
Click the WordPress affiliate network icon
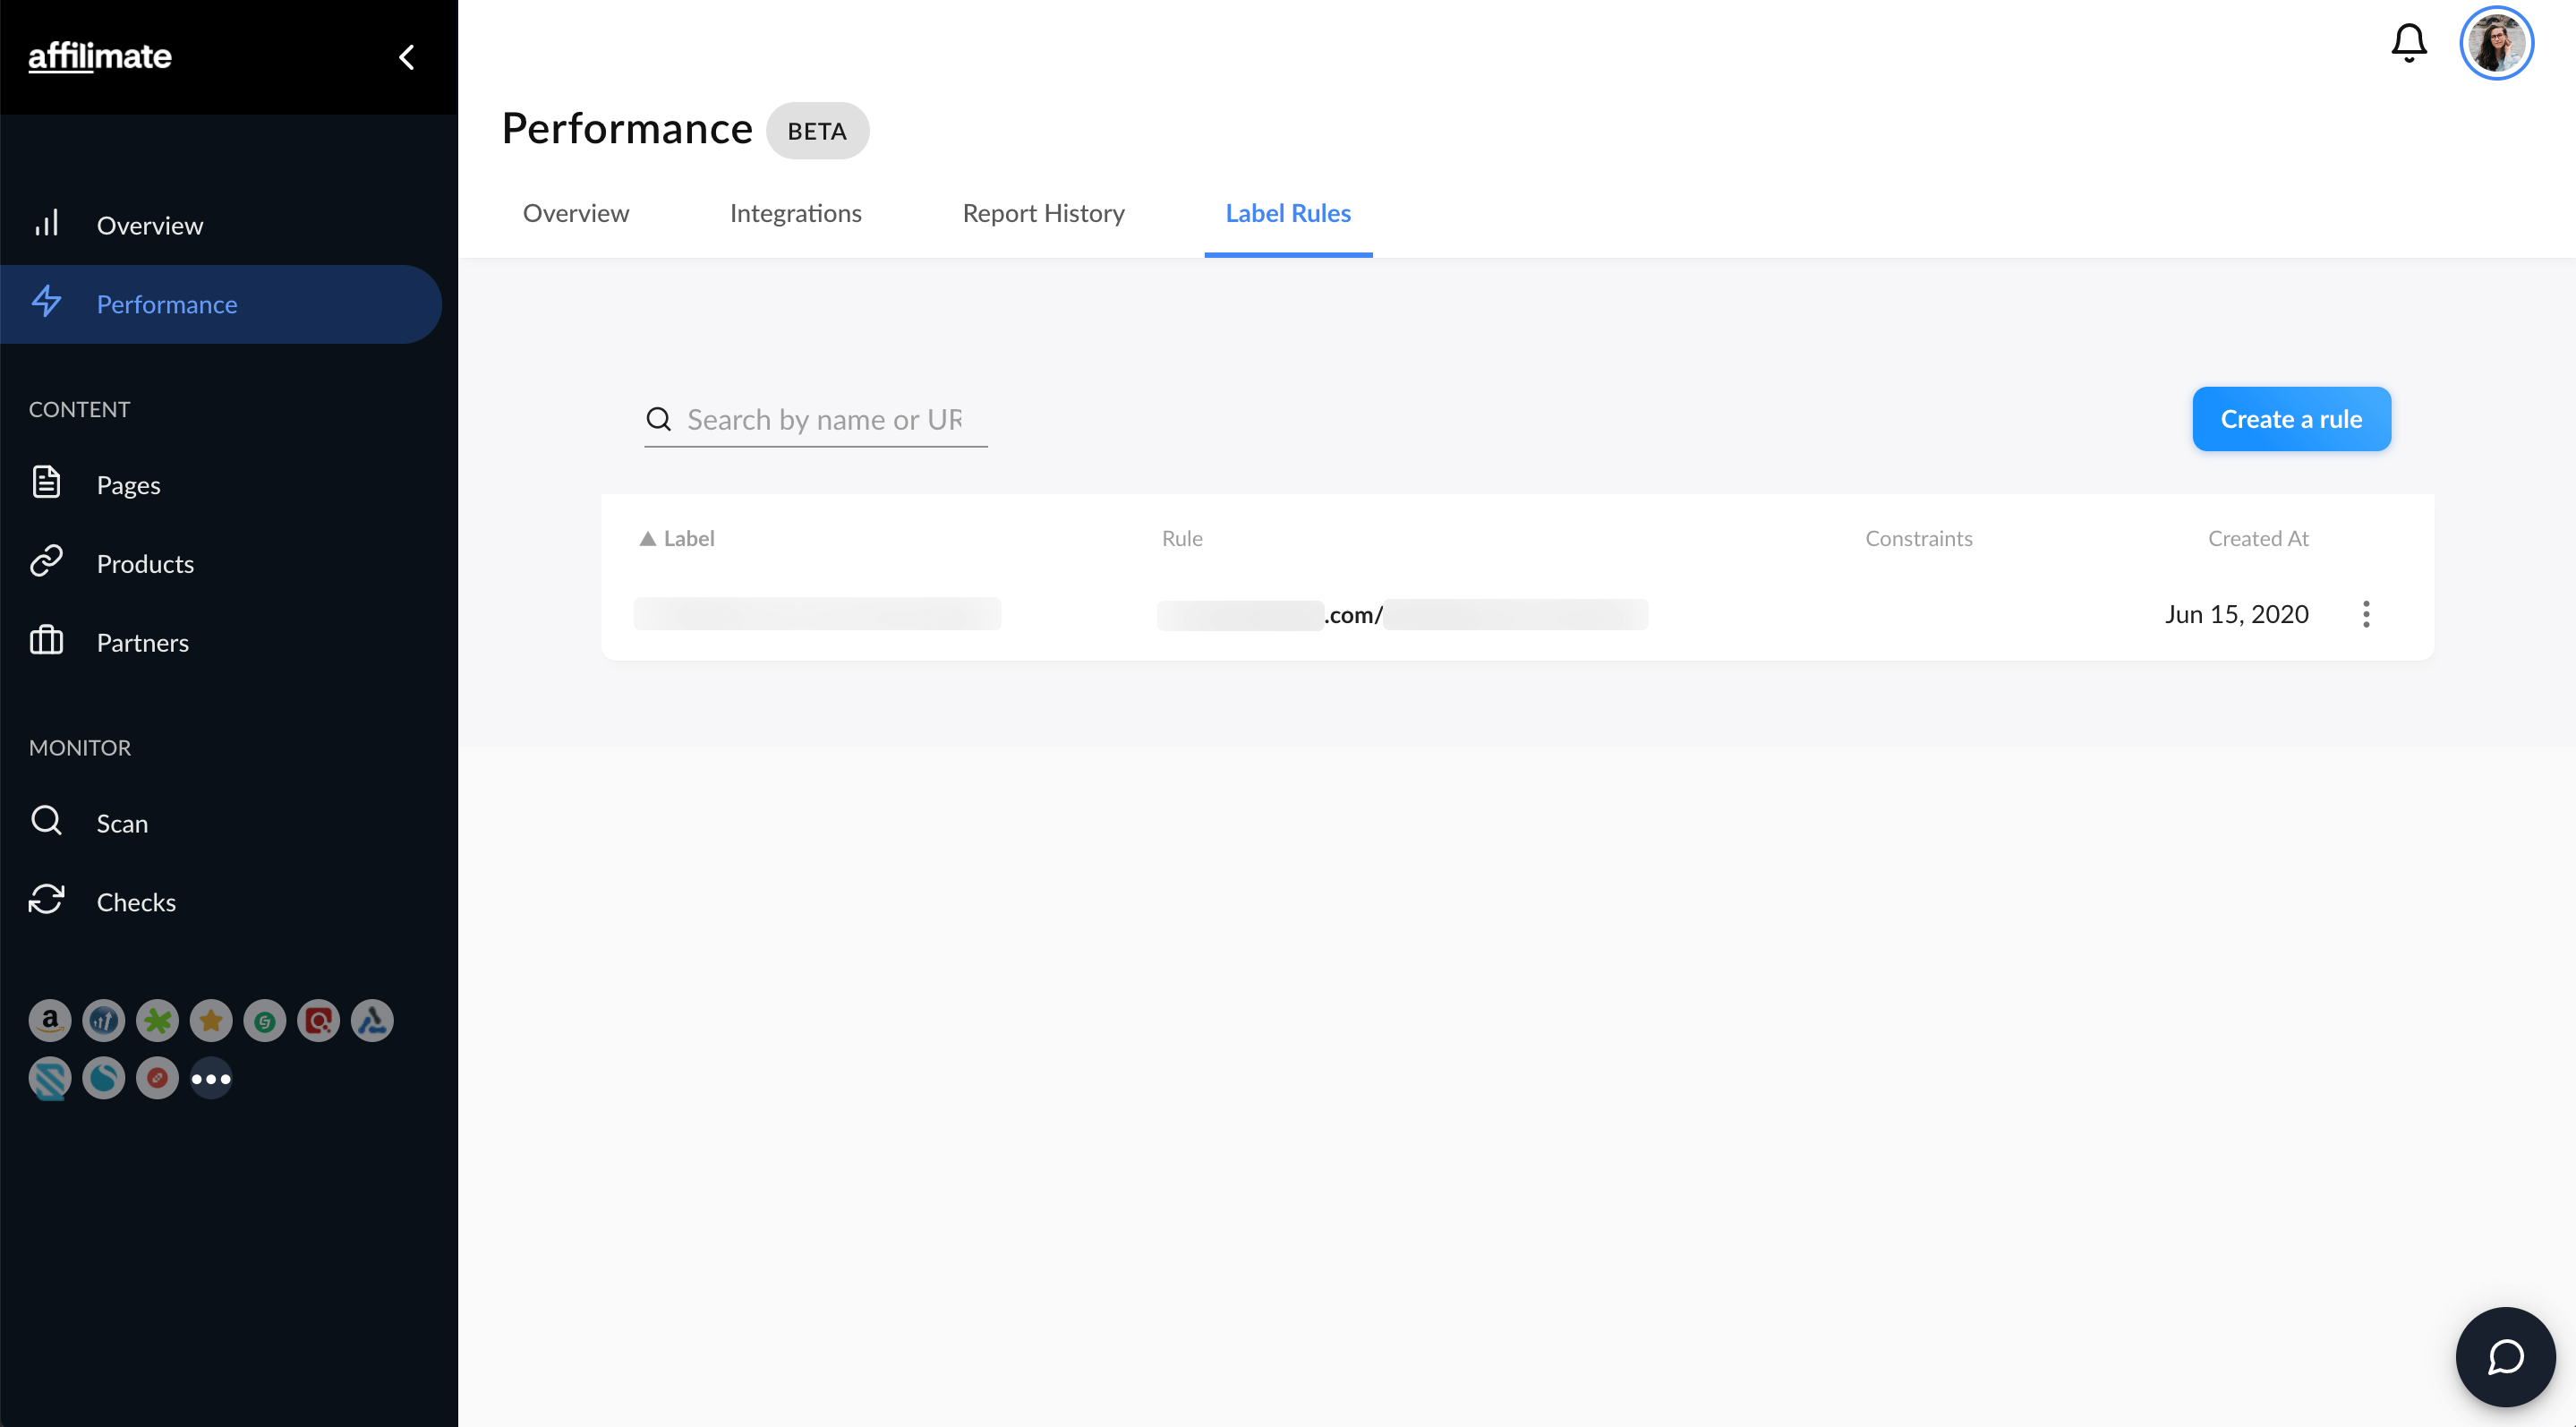104,1020
